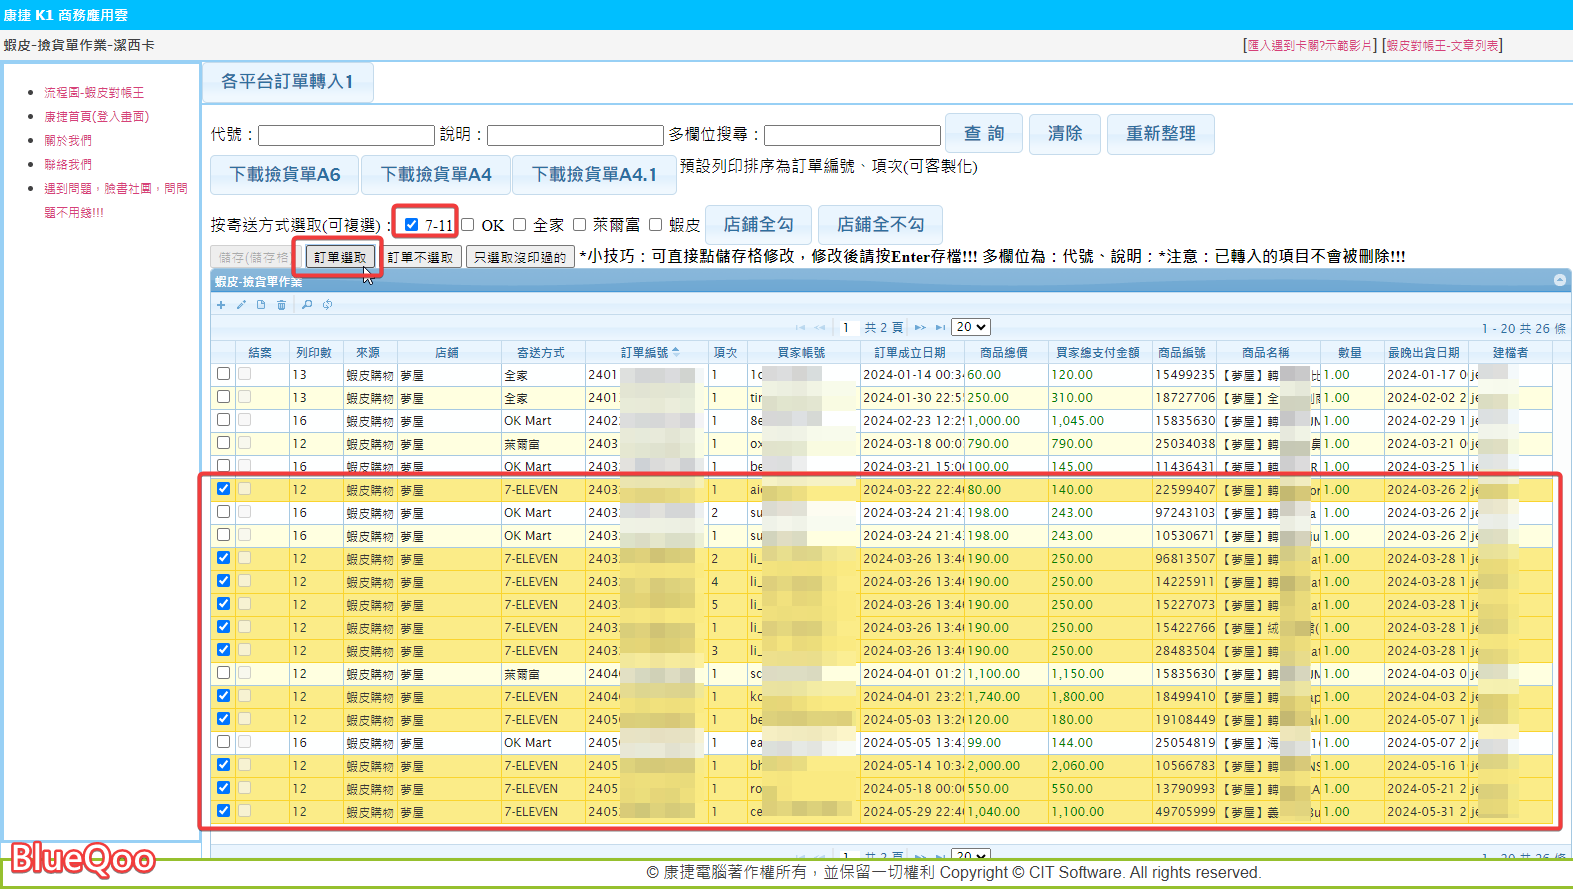Collapse the 蝦皮-撿貨單作業 grid panel
Image resolution: width=1573 pixels, height=889 pixels.
click(1559, 281)
